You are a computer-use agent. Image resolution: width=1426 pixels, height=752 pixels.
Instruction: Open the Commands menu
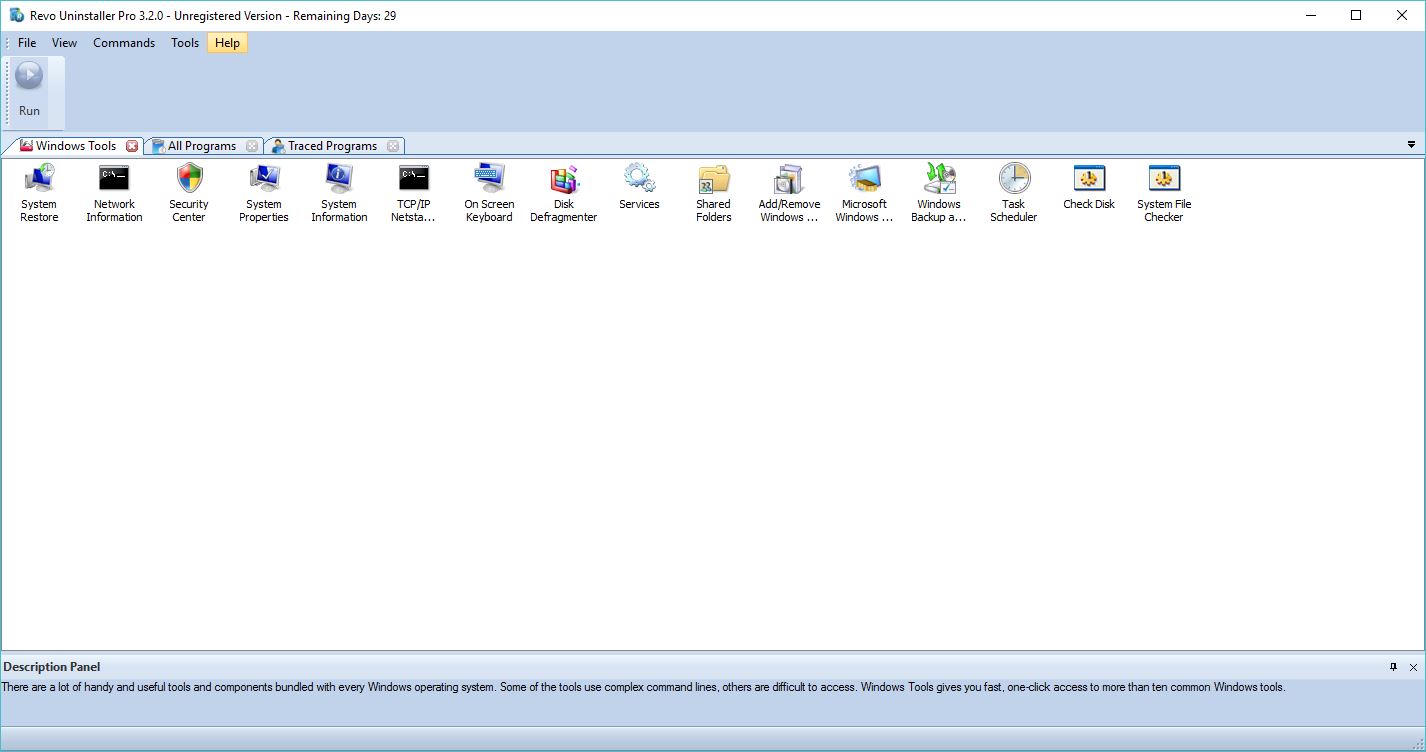(123, 42)
